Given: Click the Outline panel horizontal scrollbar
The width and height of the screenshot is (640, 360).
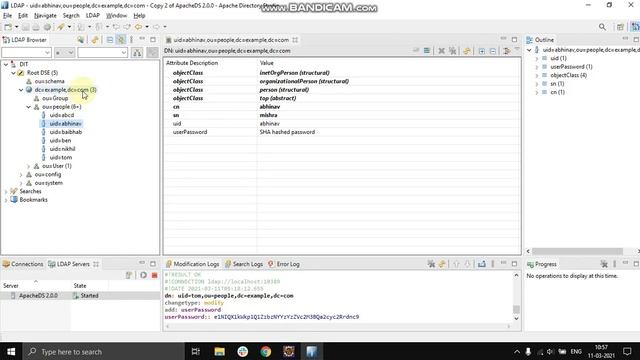Looking at the screenshot, I should tap(577, 251).
